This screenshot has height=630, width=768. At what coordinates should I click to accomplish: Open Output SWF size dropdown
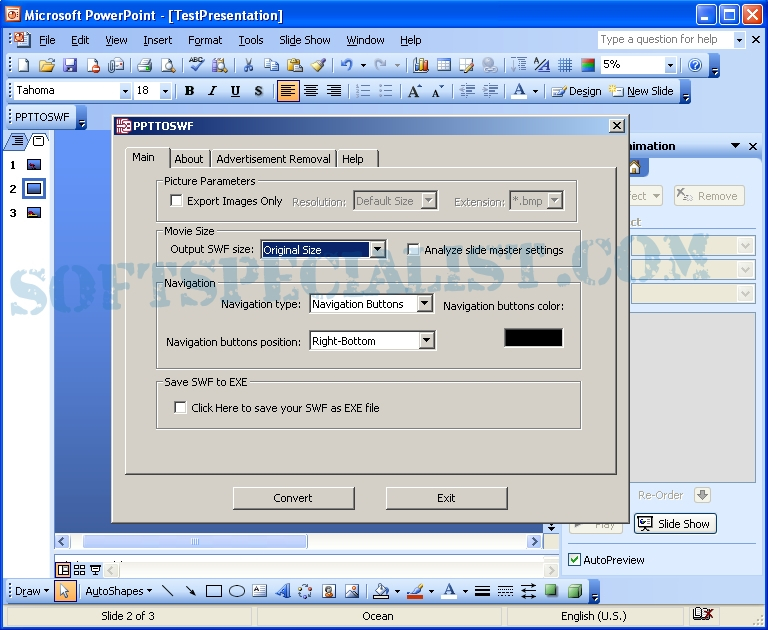coord(377,249)
